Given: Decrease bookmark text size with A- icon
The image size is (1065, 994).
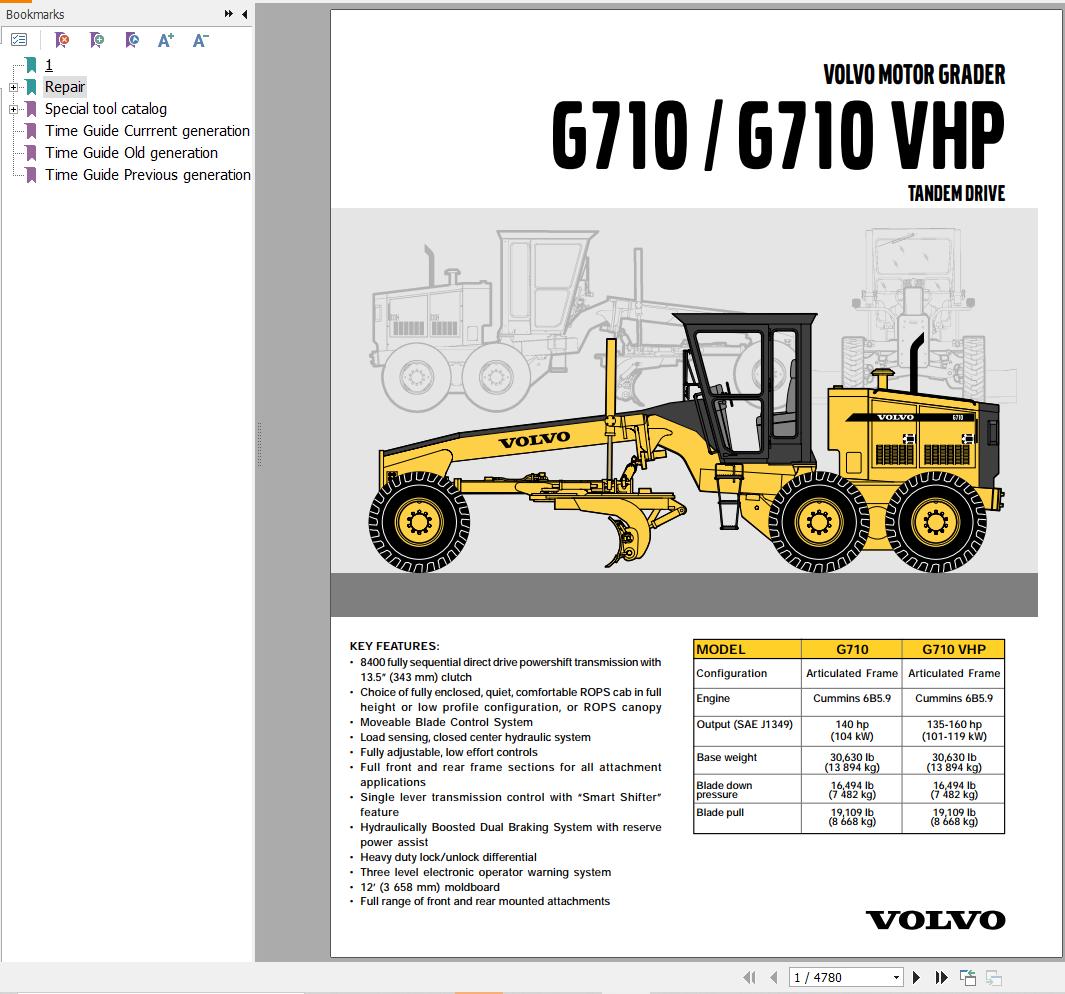Looking at the screenshot, I should click(x=200, y=40).
